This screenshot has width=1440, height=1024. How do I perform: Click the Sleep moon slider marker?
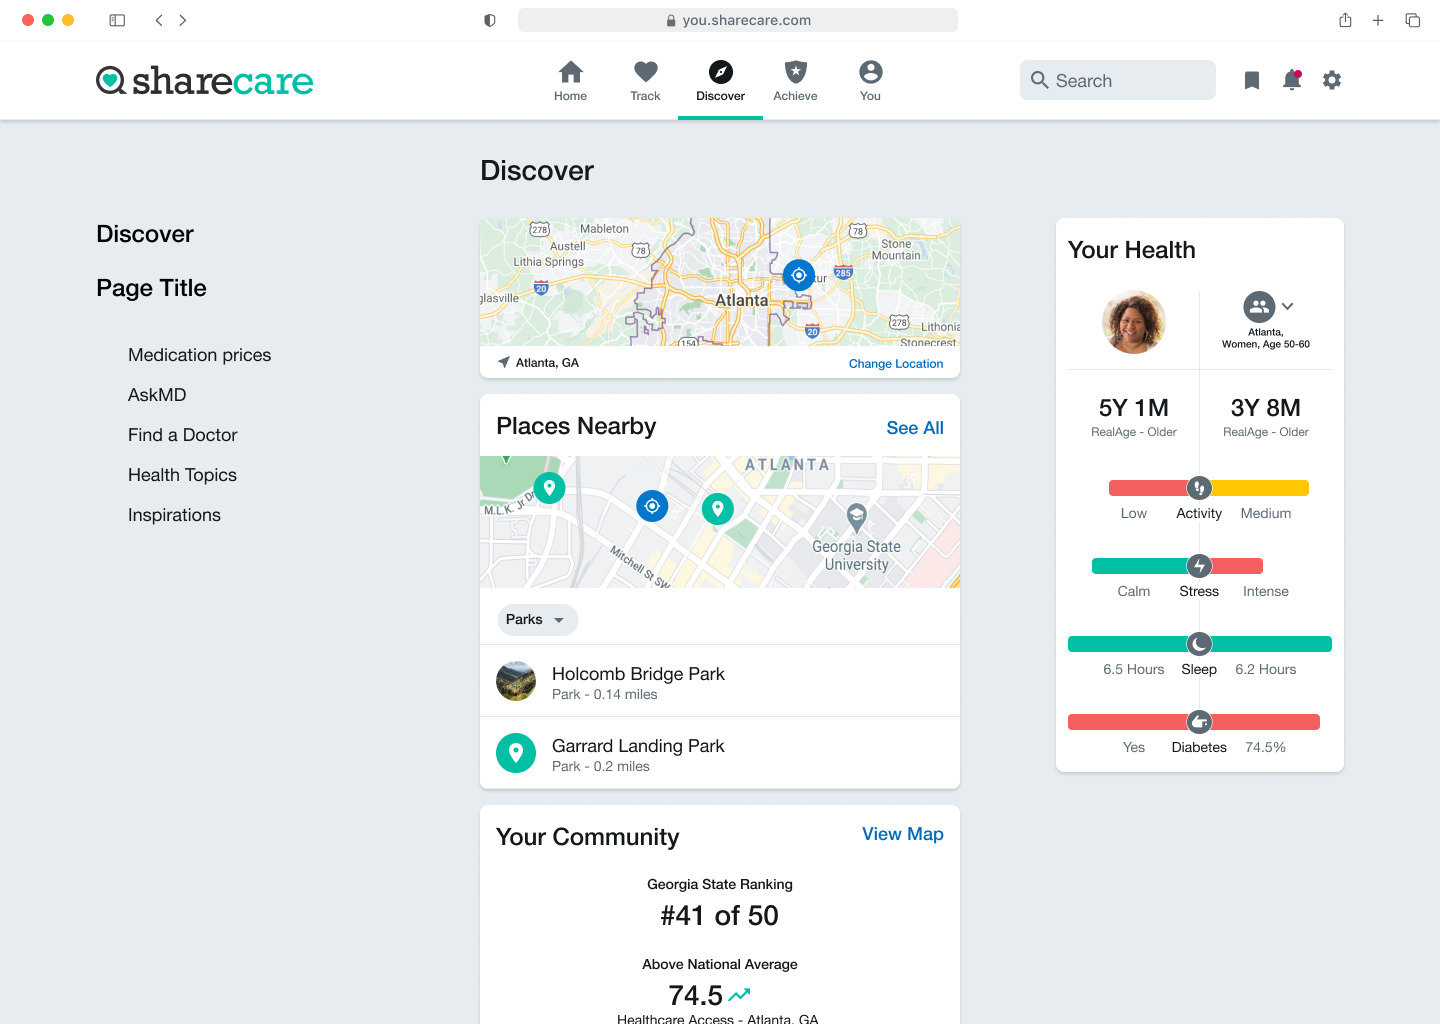click(1199, 644)
